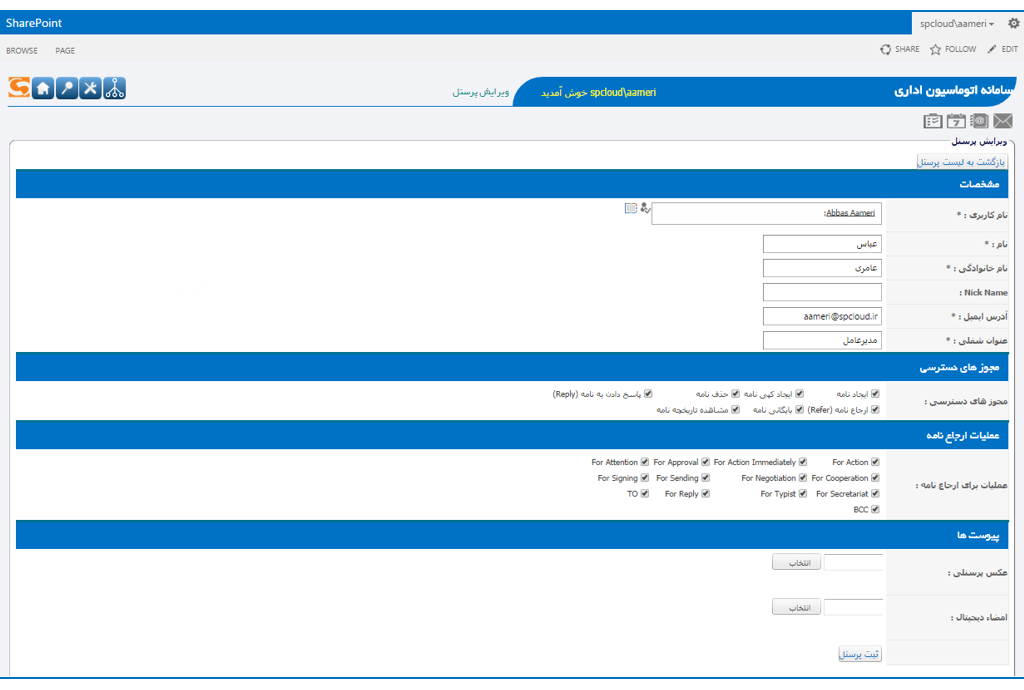Click the home icon in the toolbar
This screenshot has width=1024, height=690.
[43, 88]
